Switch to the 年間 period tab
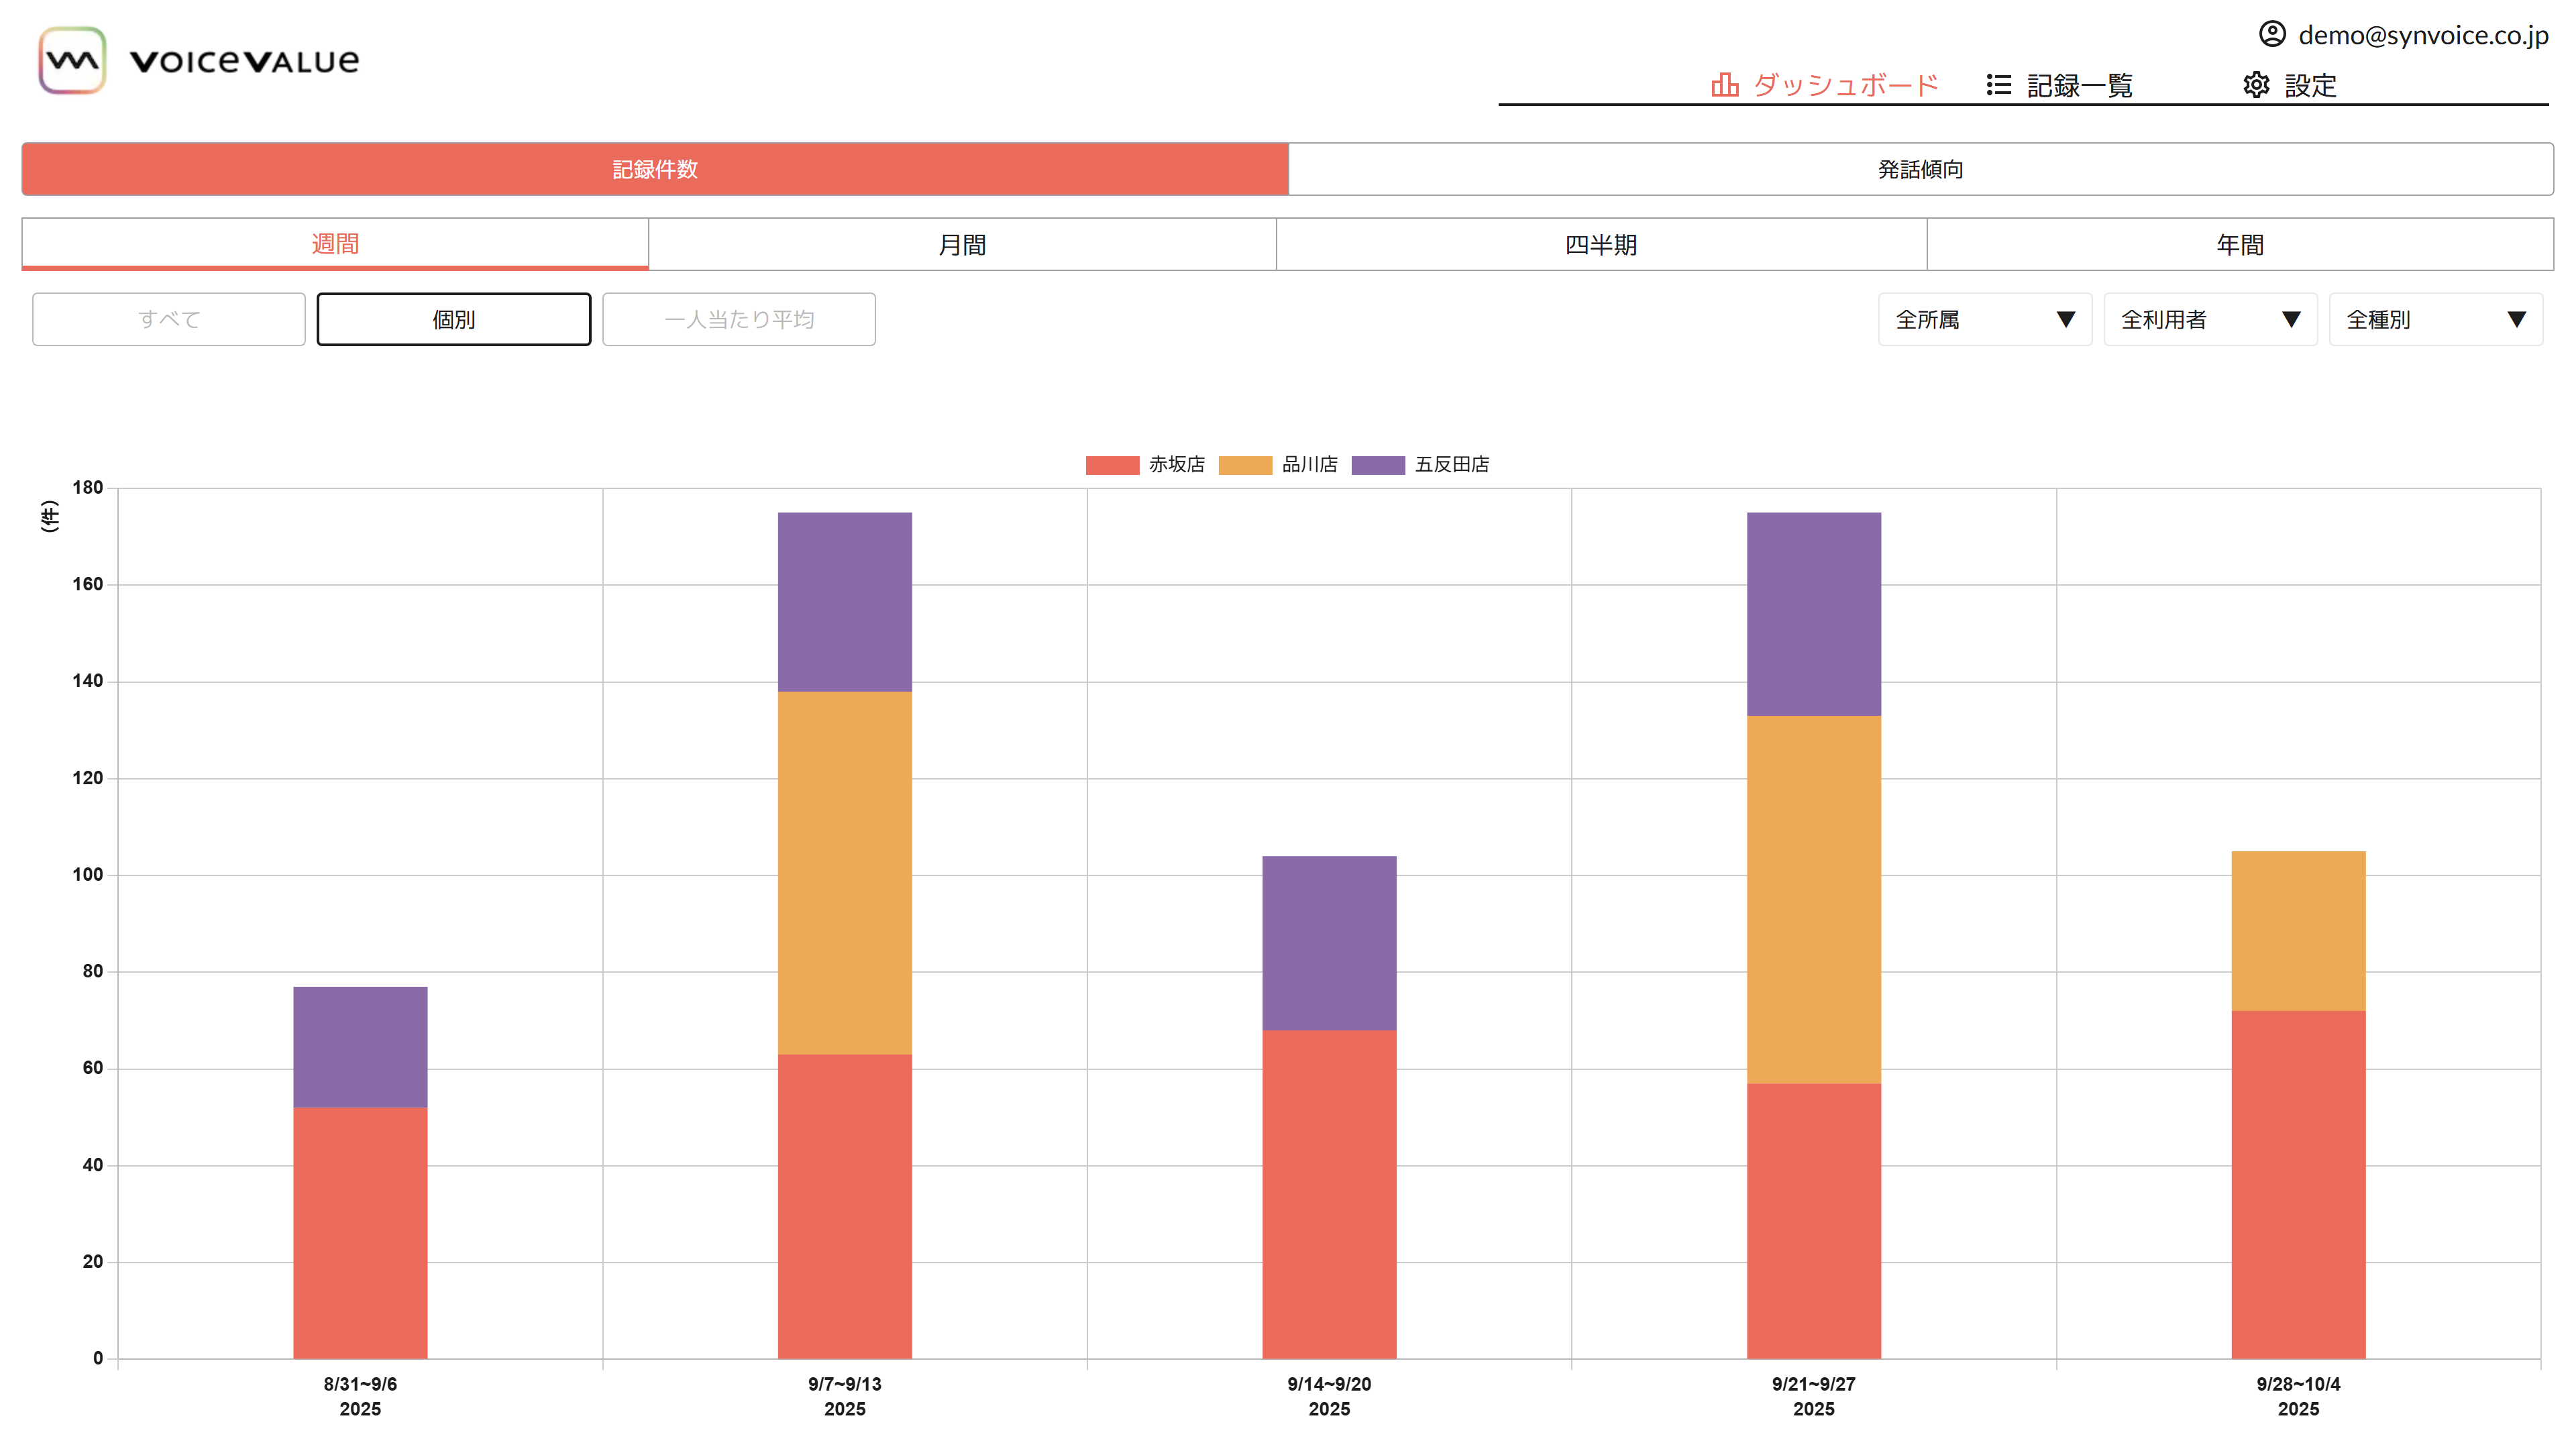Viewport: 2576px width, 1449px height. (x=2239, y=244)
